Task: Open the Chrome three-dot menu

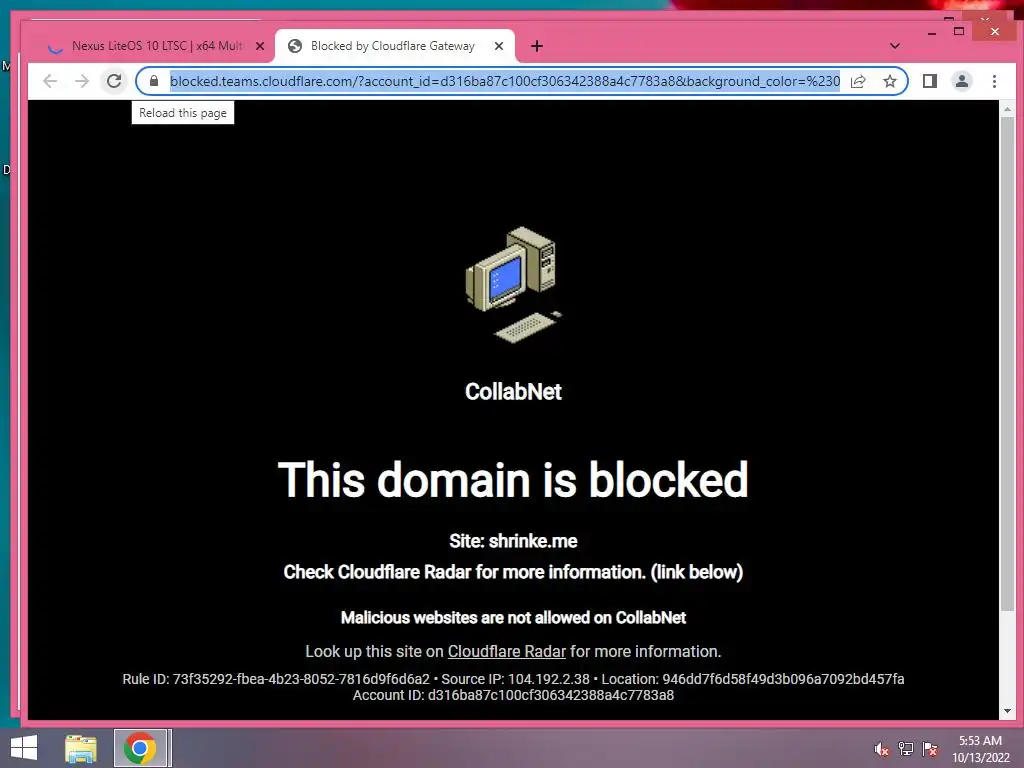Action: click(x=994, y=81)
